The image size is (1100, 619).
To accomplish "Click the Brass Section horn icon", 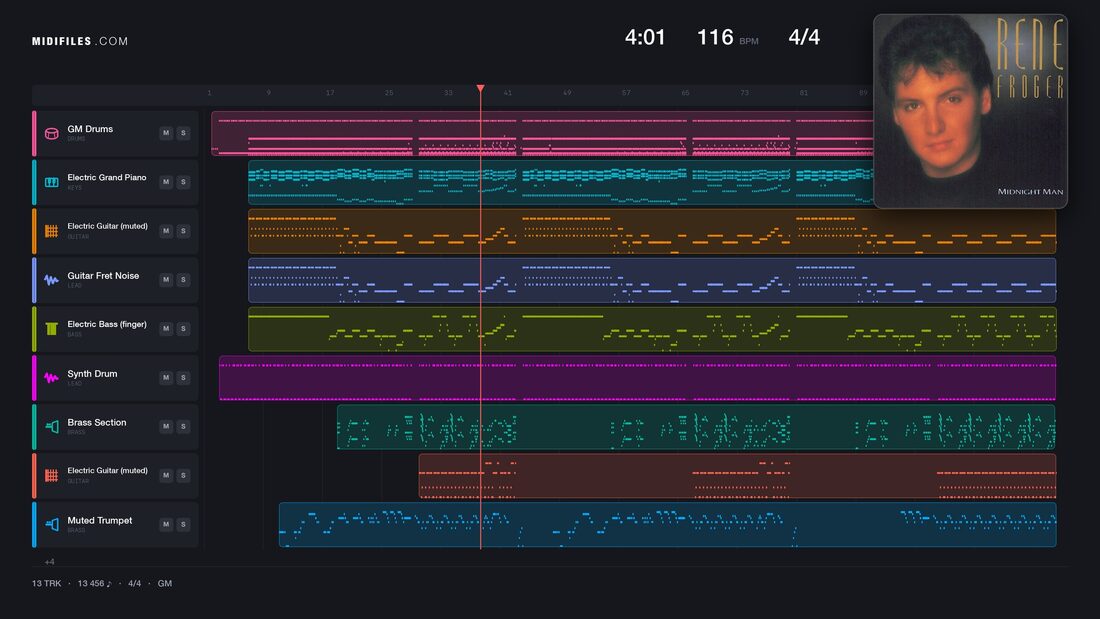I will [51, 427].
